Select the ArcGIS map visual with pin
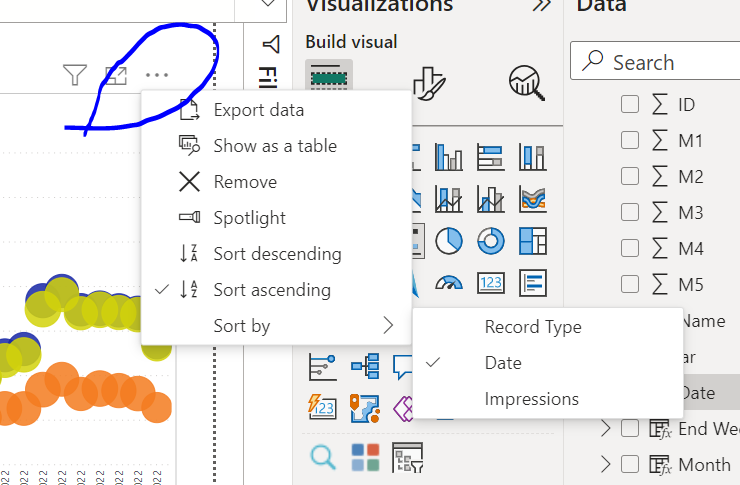This screenshot has height=485, width=740. tap(365, 409)
